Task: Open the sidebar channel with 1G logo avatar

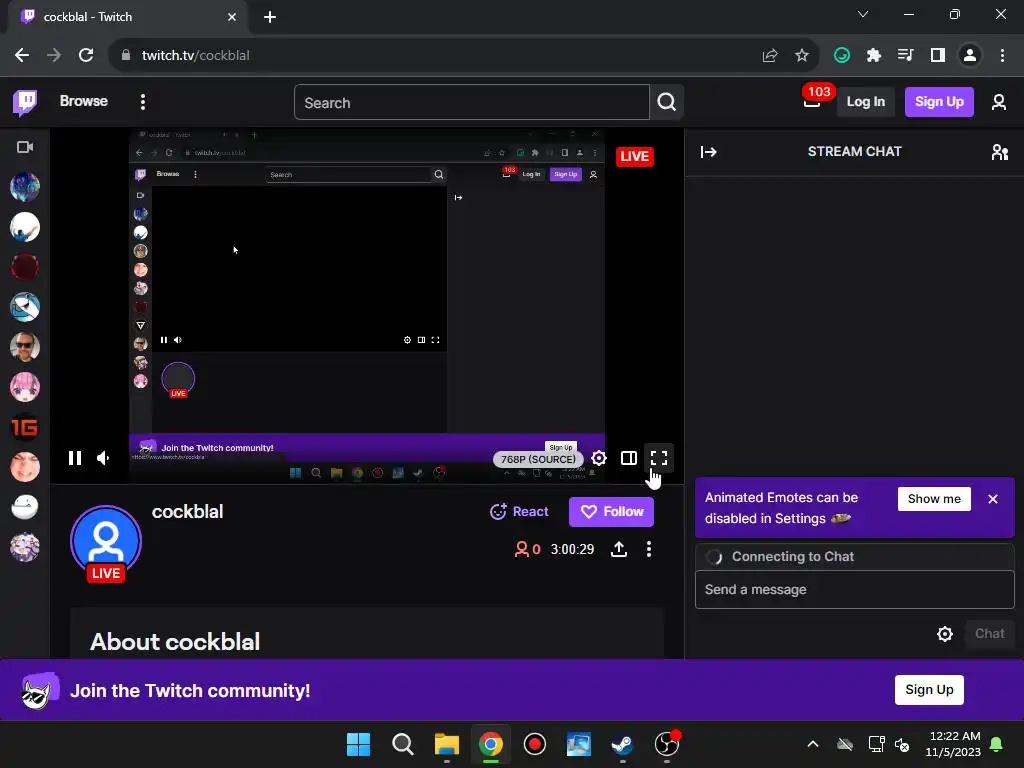Action: [x=25, y=427]
